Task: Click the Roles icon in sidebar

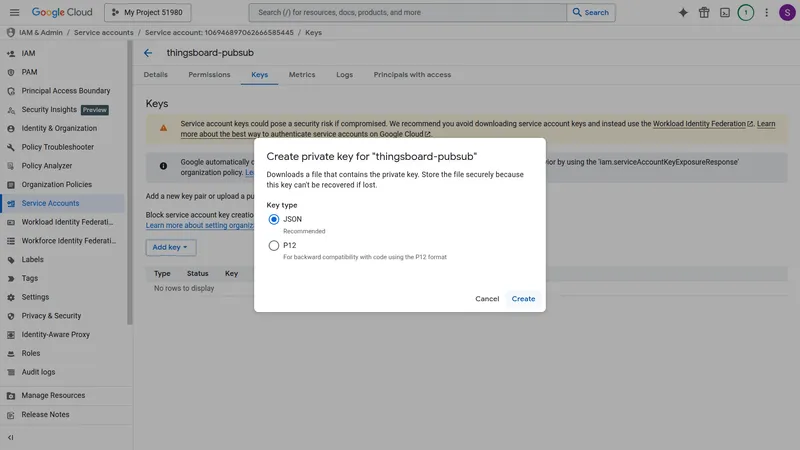Action: coord(11,354)
